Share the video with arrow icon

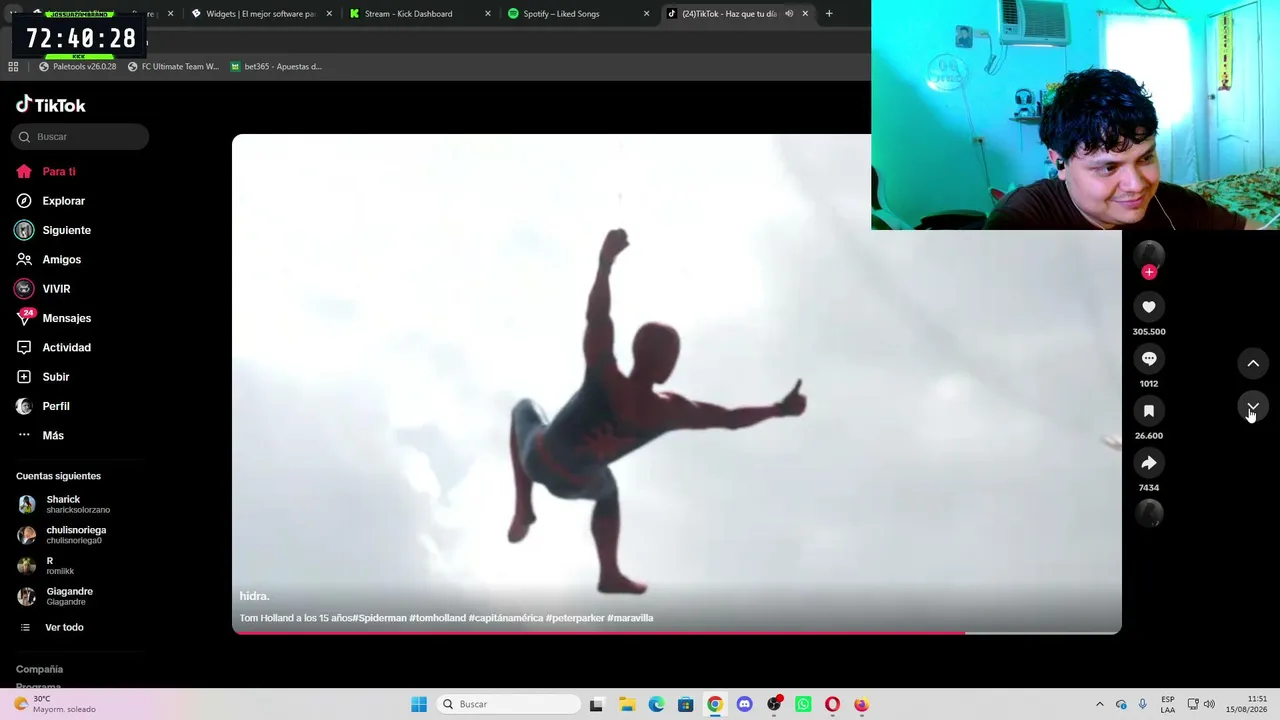pyautogui.click(x=1149, y=463)
